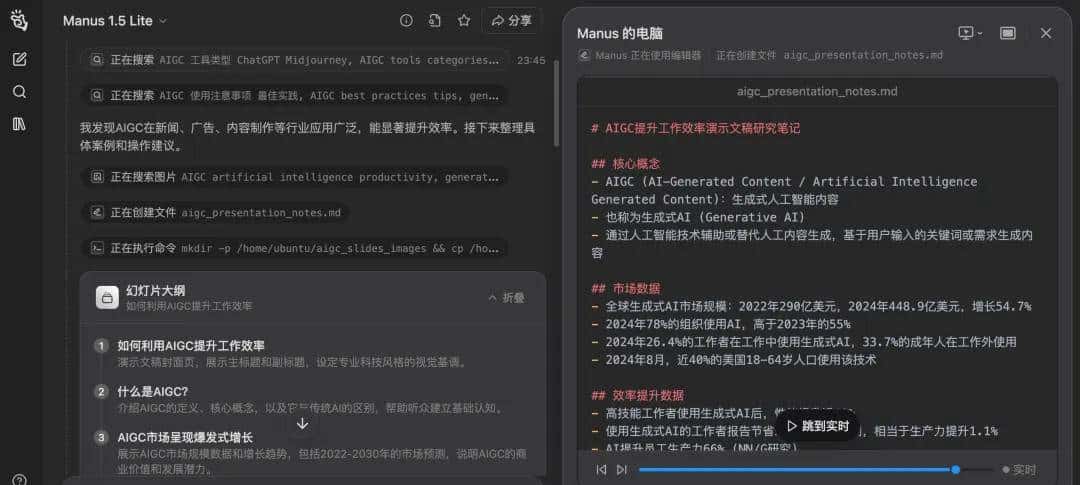
Task: Toggle the computer panel layout icon
Action: (1008, 33)
